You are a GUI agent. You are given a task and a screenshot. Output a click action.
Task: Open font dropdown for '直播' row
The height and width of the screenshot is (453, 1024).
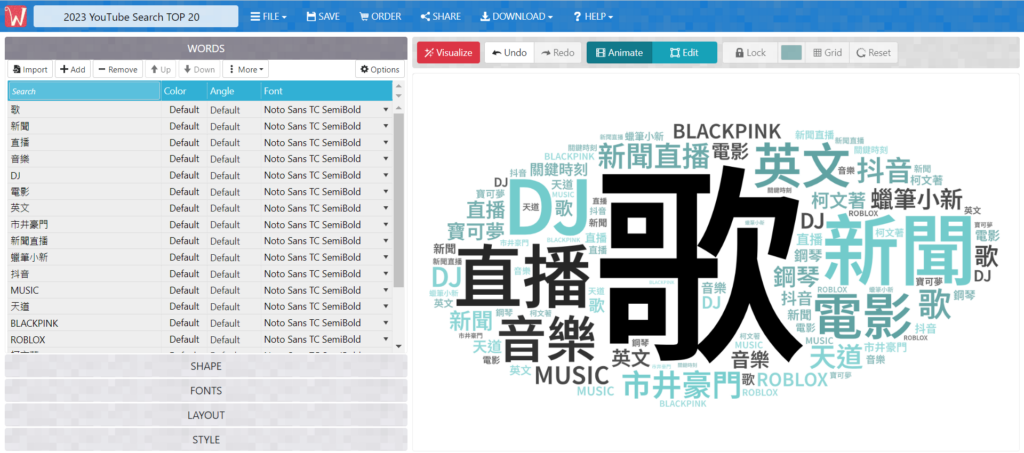[386, 142]
